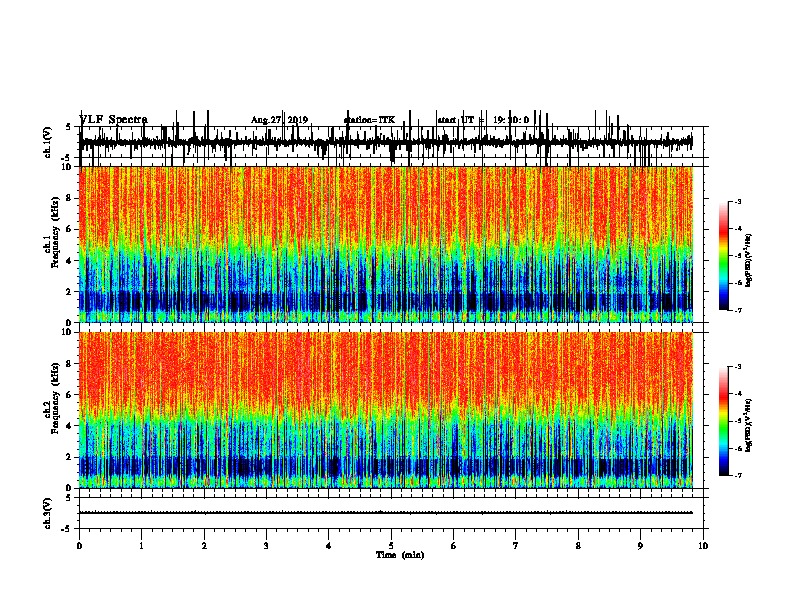Image resolution: width=792 pixels, height=612 pixels.
Task: Click time axis tick label '4'
Action: click(x=329, y=546)
